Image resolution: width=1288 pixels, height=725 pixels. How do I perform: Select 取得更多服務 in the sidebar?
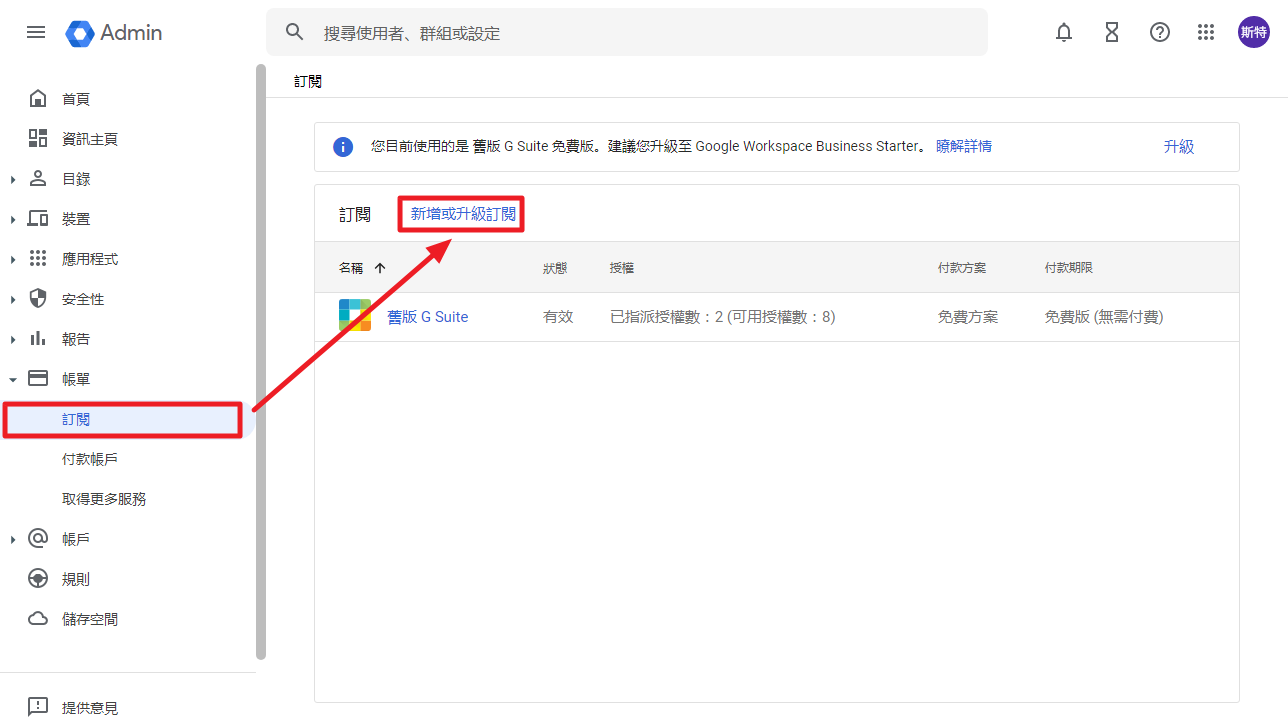point(104,499)
